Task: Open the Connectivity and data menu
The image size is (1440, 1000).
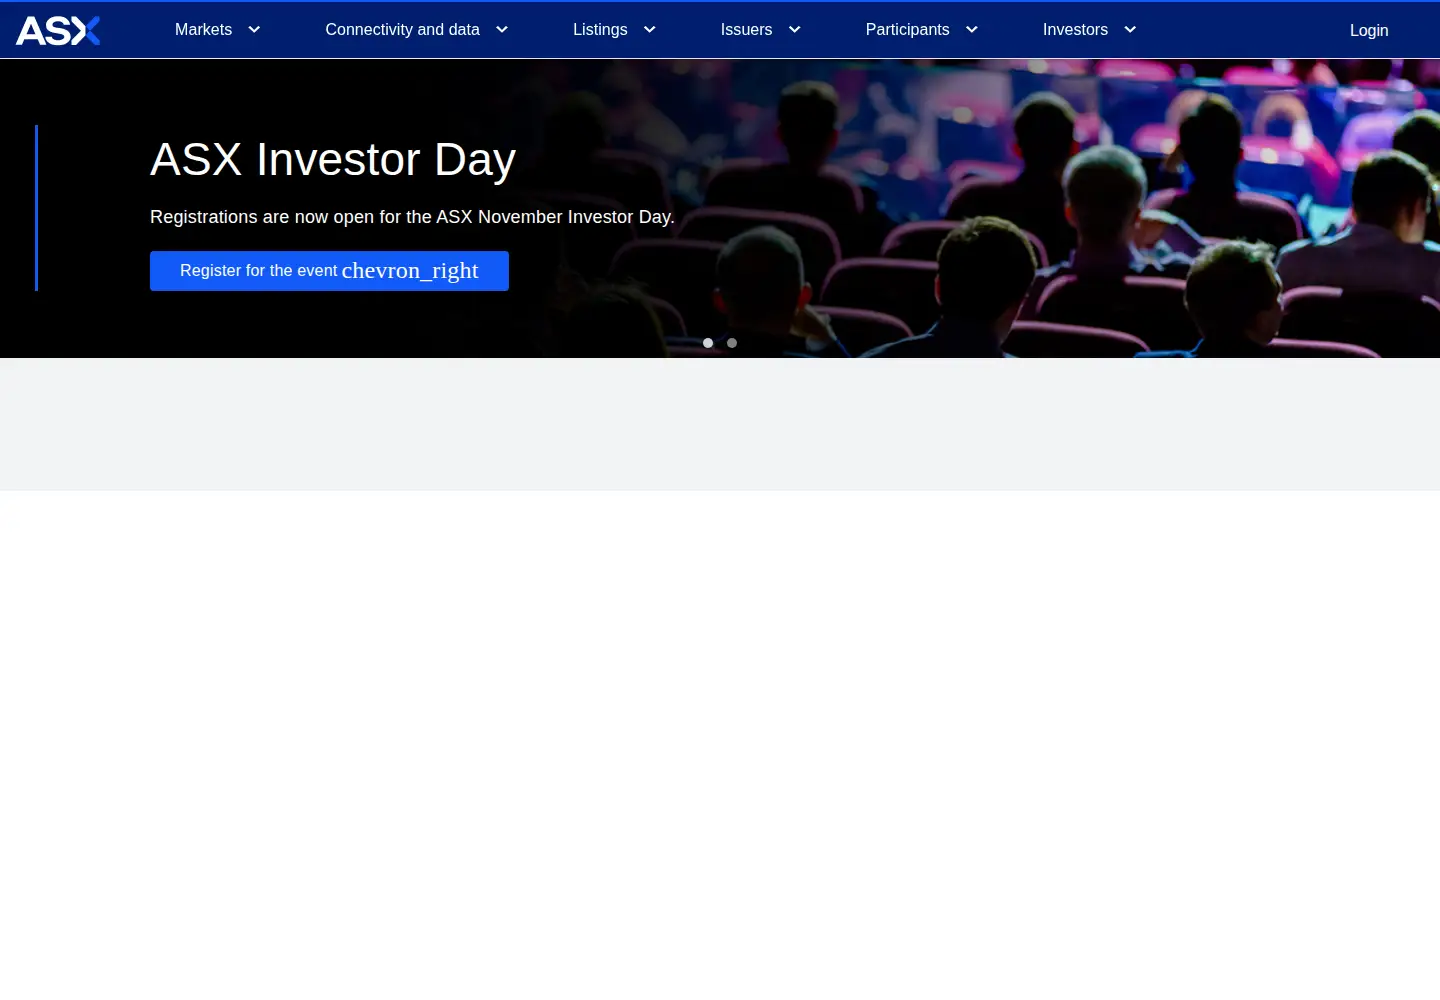Action: pos(402,30)
